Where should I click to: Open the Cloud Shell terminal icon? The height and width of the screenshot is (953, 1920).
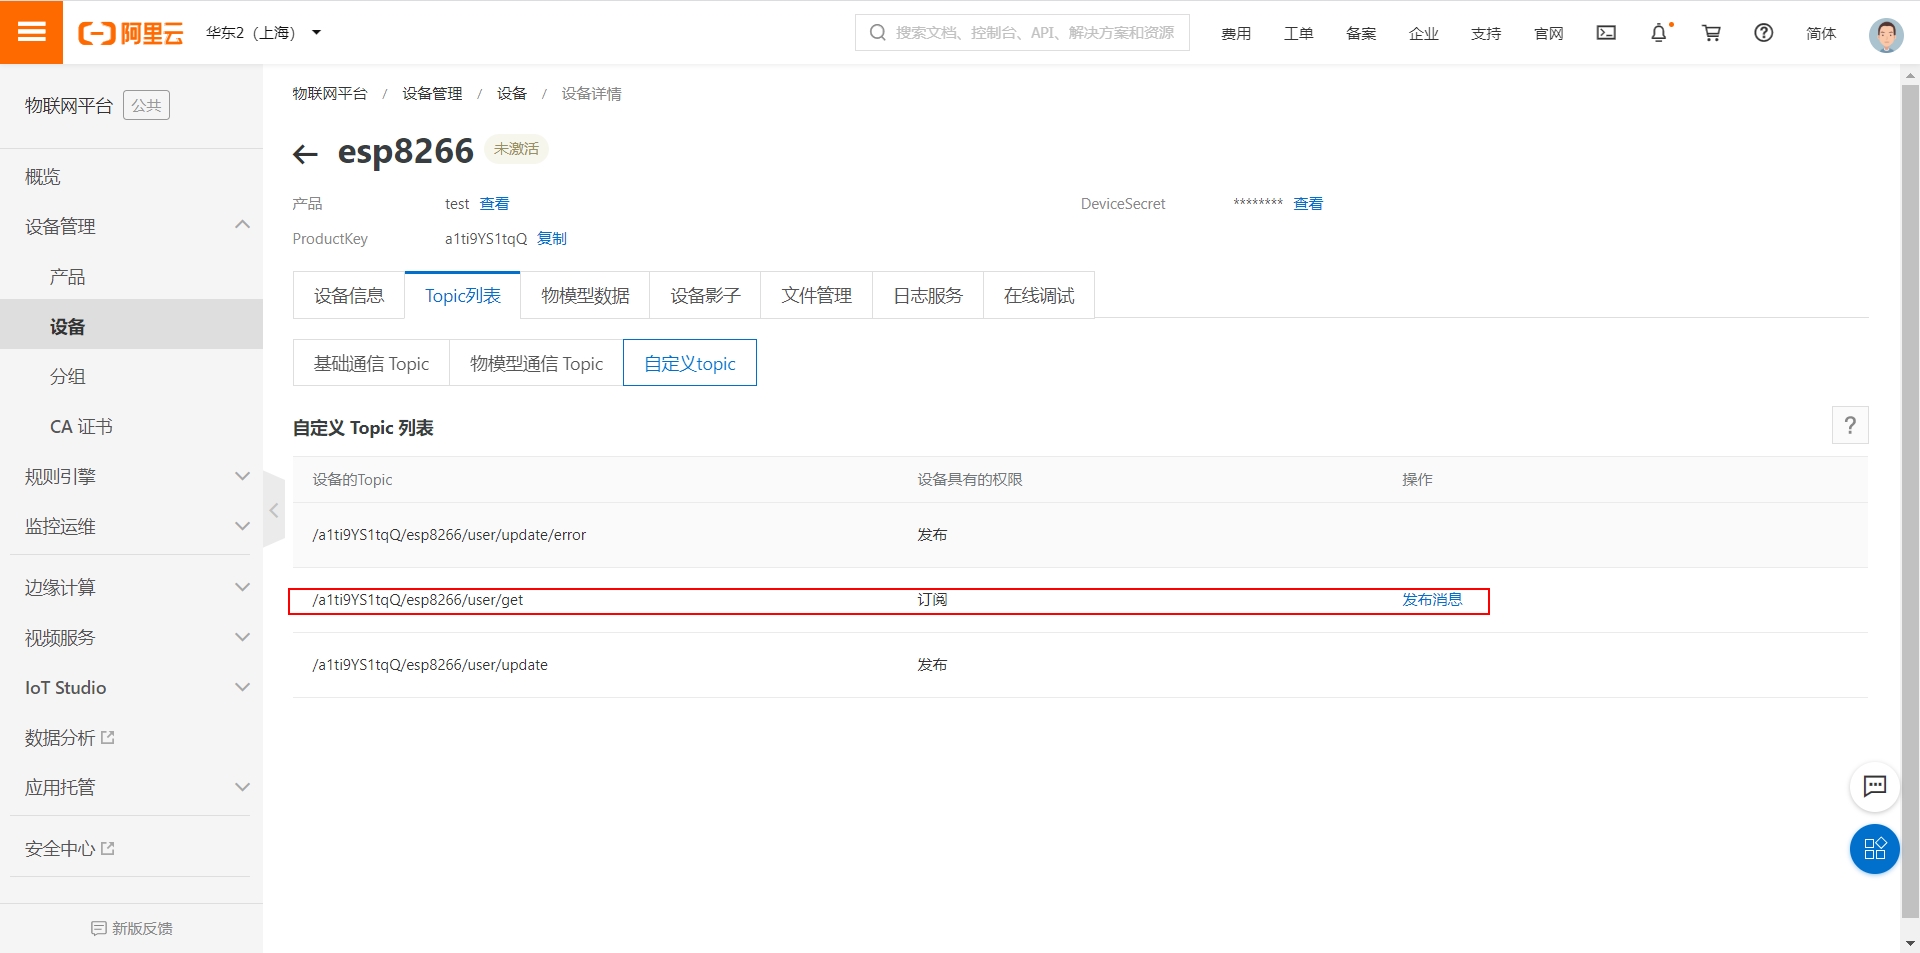tap(1606, 33)
